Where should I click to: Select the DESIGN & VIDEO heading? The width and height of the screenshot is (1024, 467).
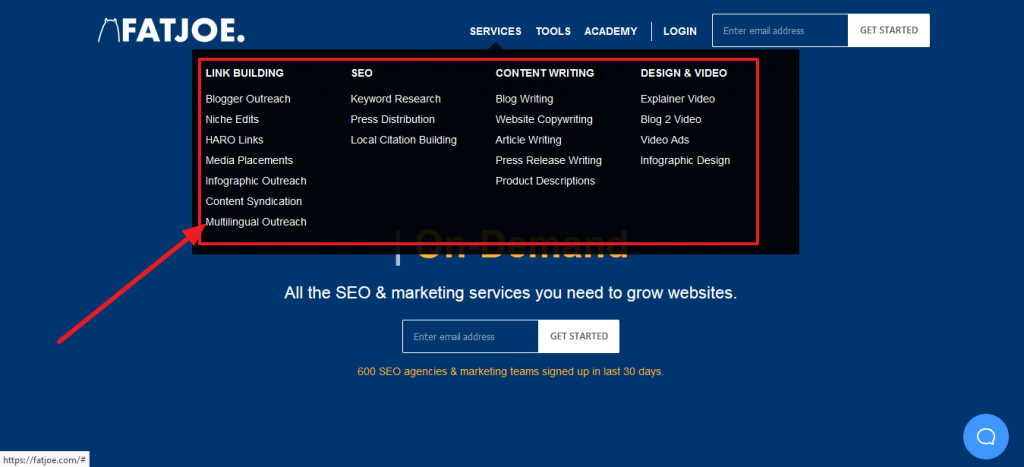684,73
